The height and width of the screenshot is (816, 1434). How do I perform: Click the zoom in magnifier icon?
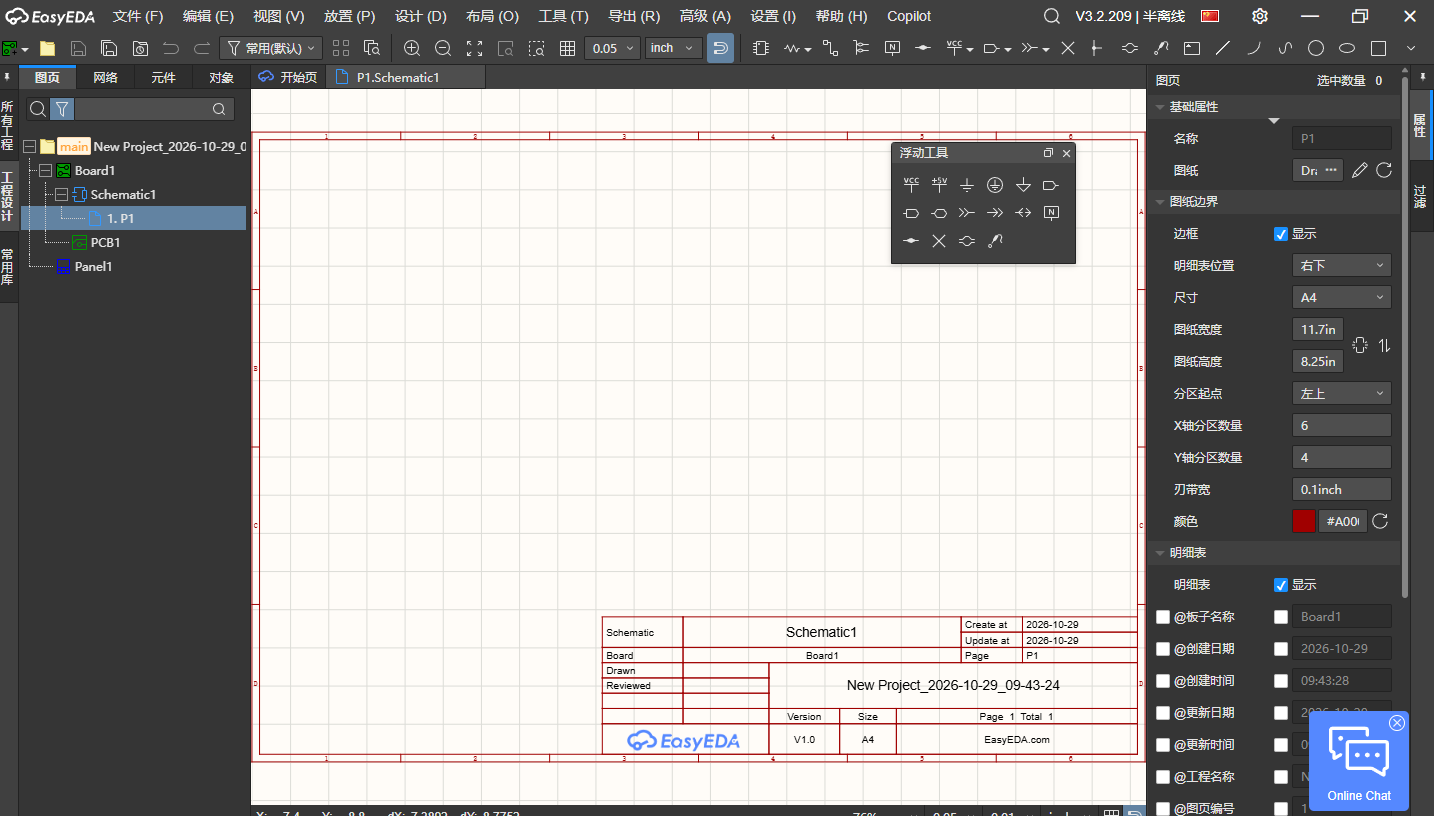click(412, 48)
